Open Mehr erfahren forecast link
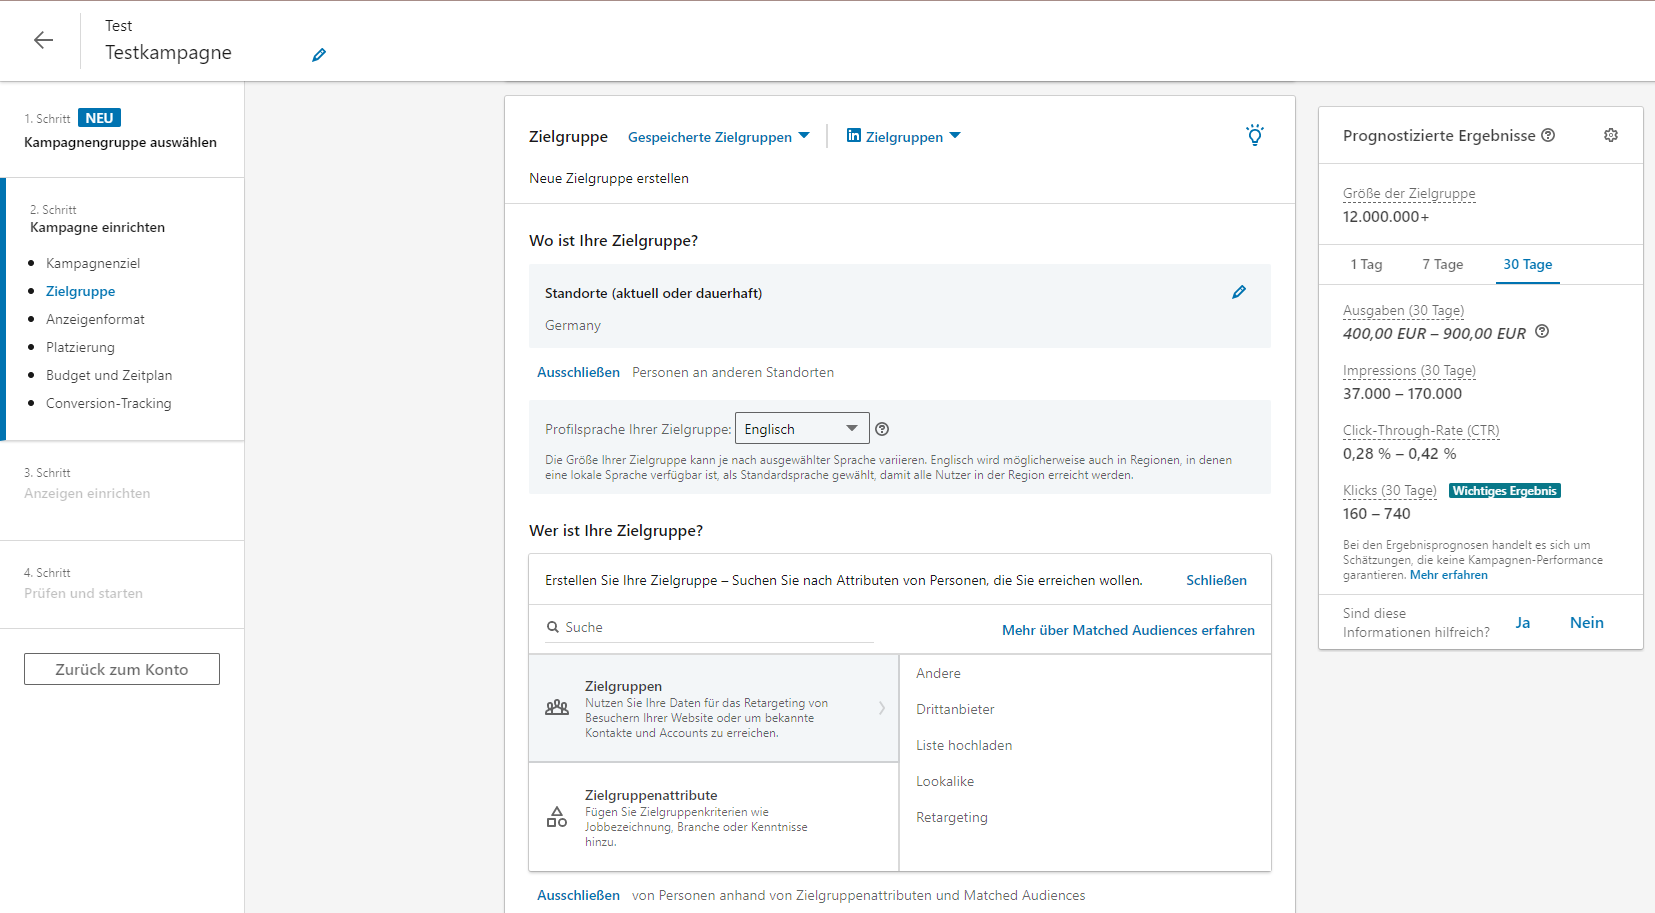This screenshot has width=1655, height=913. [x=1449, y=575]
